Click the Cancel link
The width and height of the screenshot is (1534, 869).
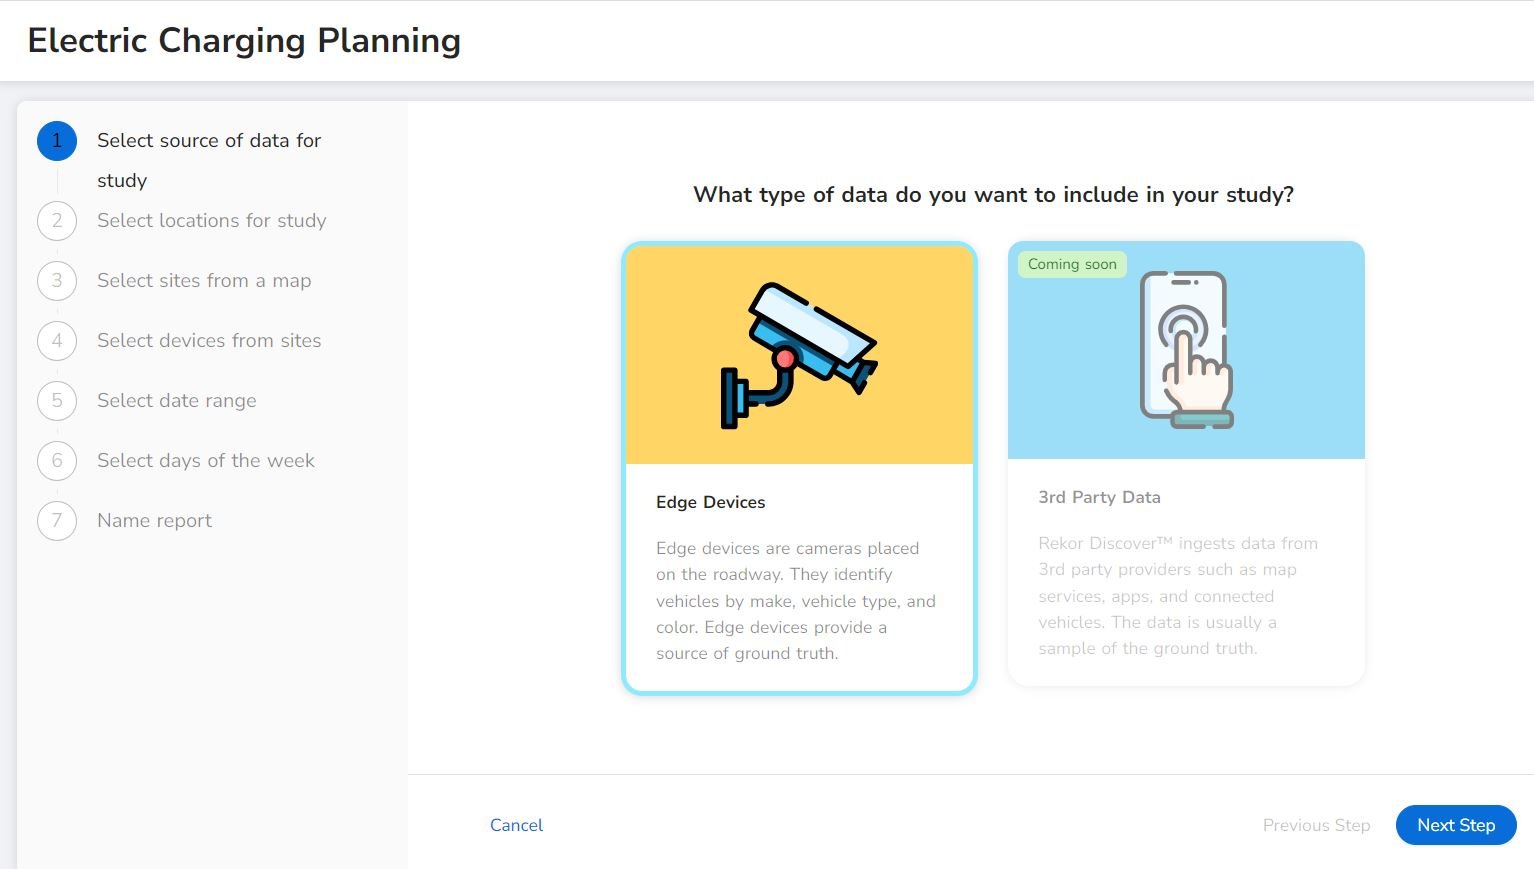coord(516,825)
